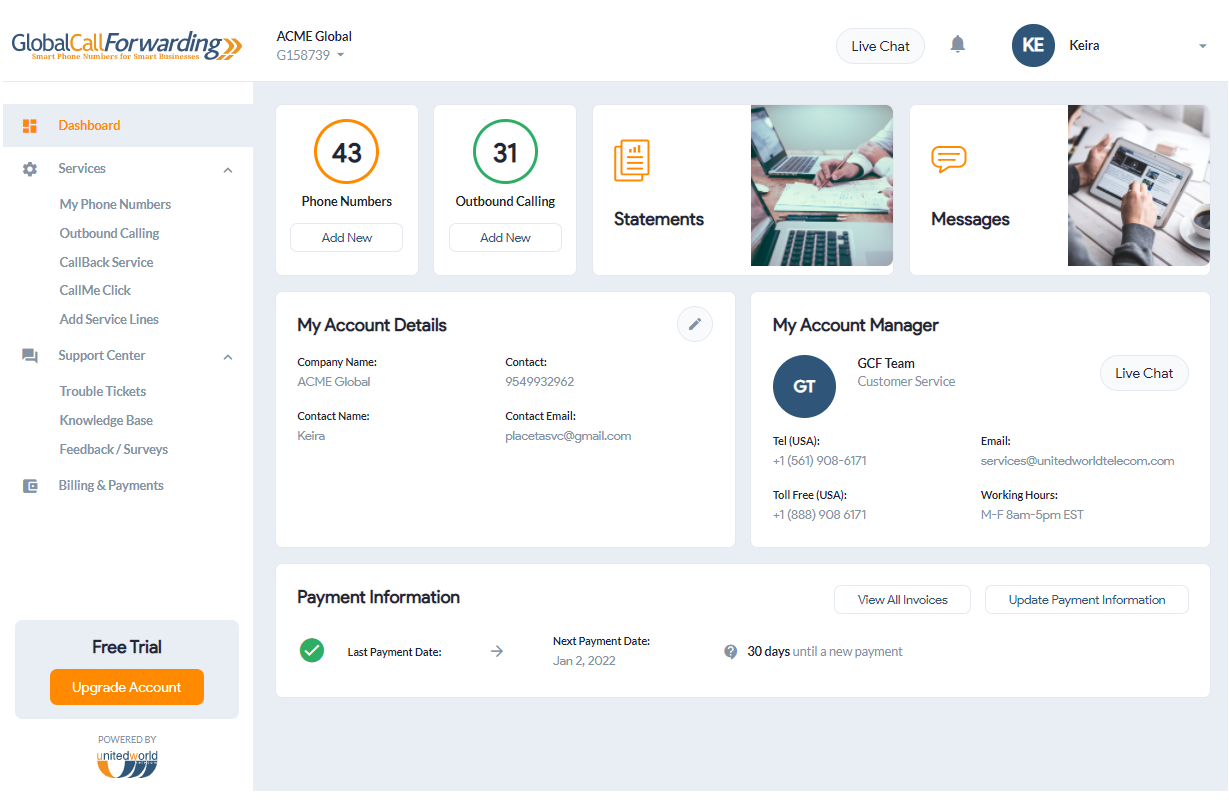
Task: Click Live Chat in the header
Action: click(880, 46)
